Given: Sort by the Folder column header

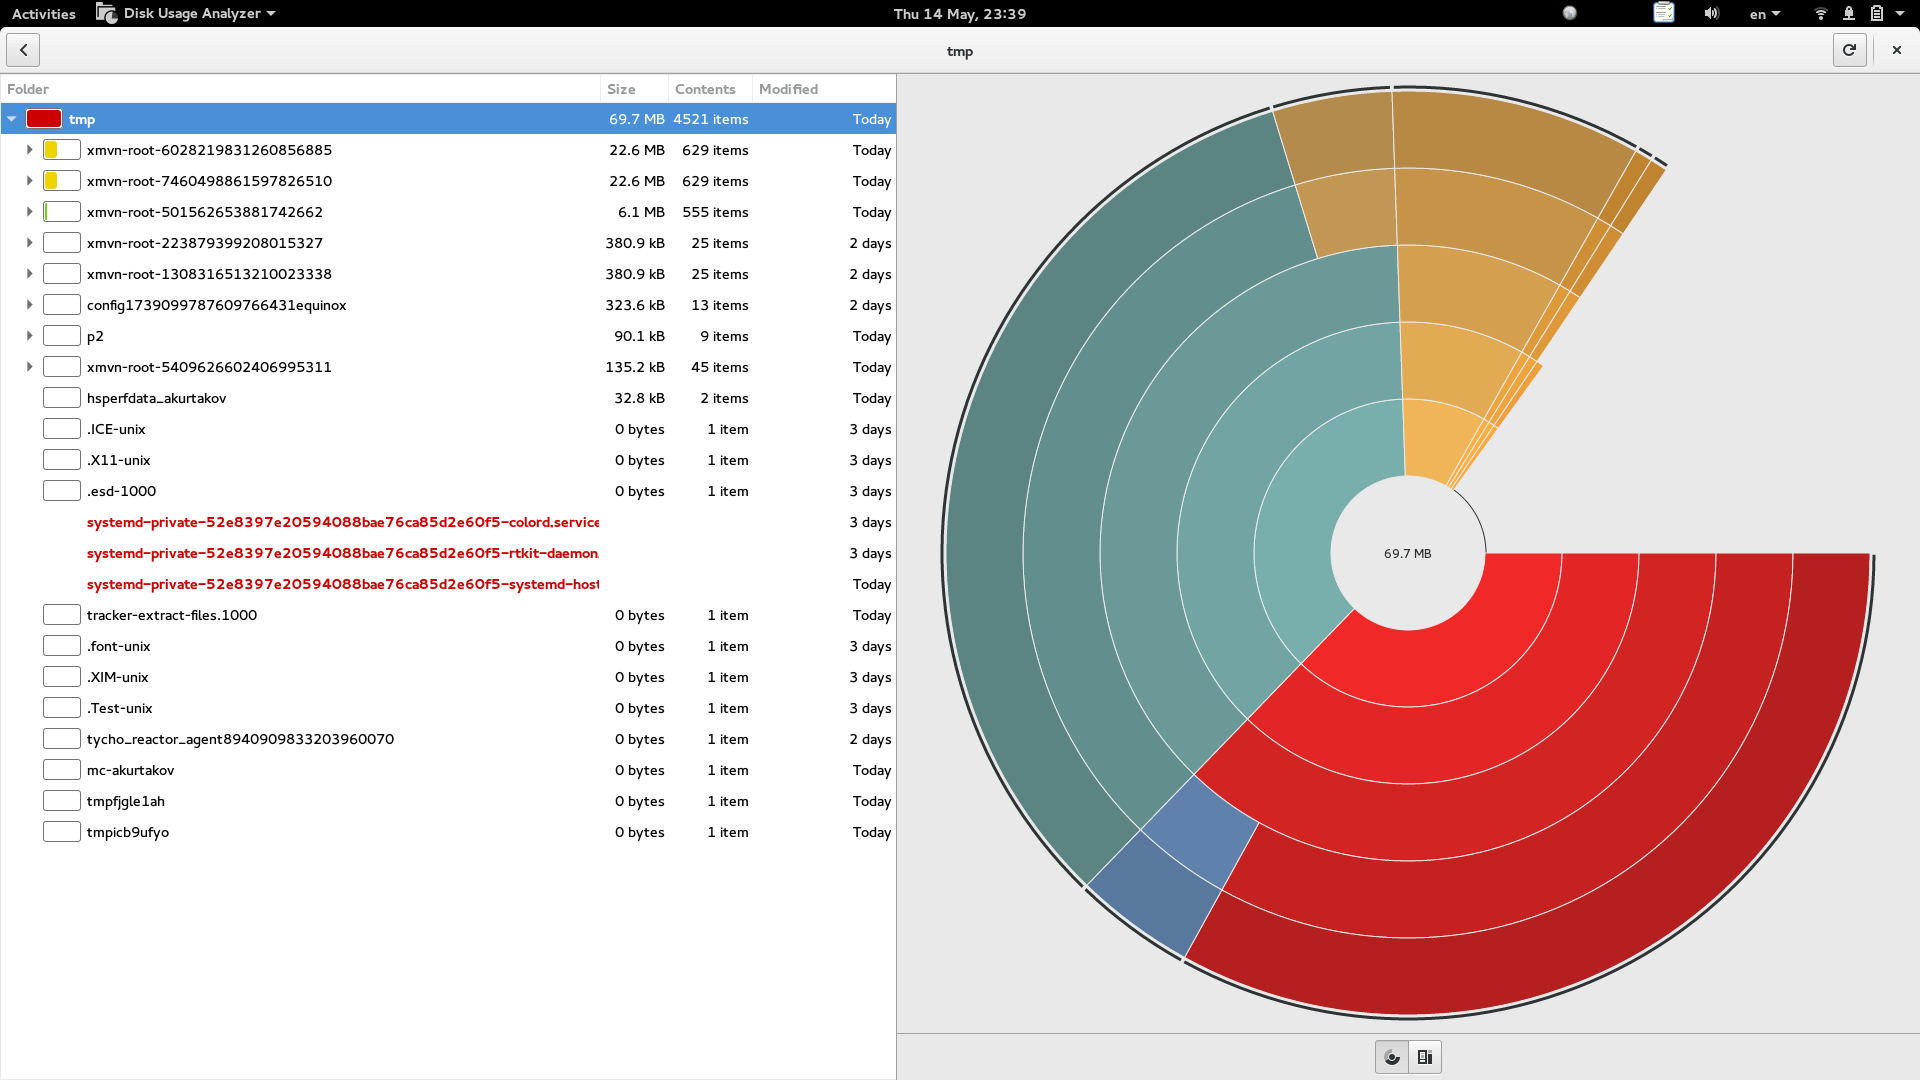Looking at the screenshot, I should click(300, 89).
